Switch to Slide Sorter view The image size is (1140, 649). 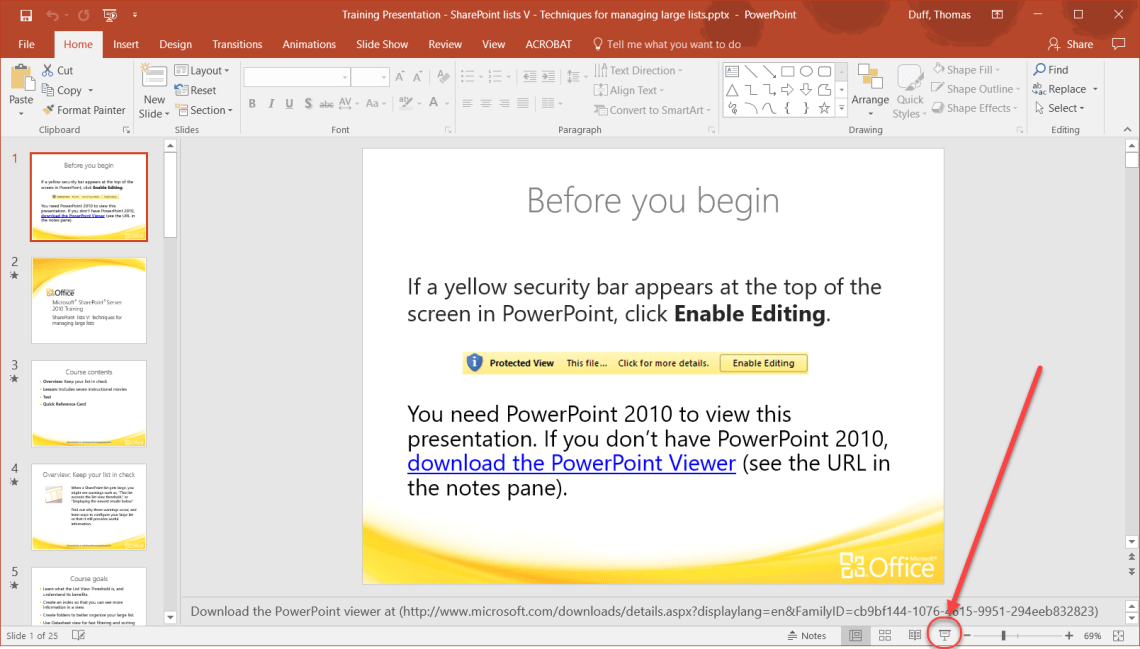[884, 635]
